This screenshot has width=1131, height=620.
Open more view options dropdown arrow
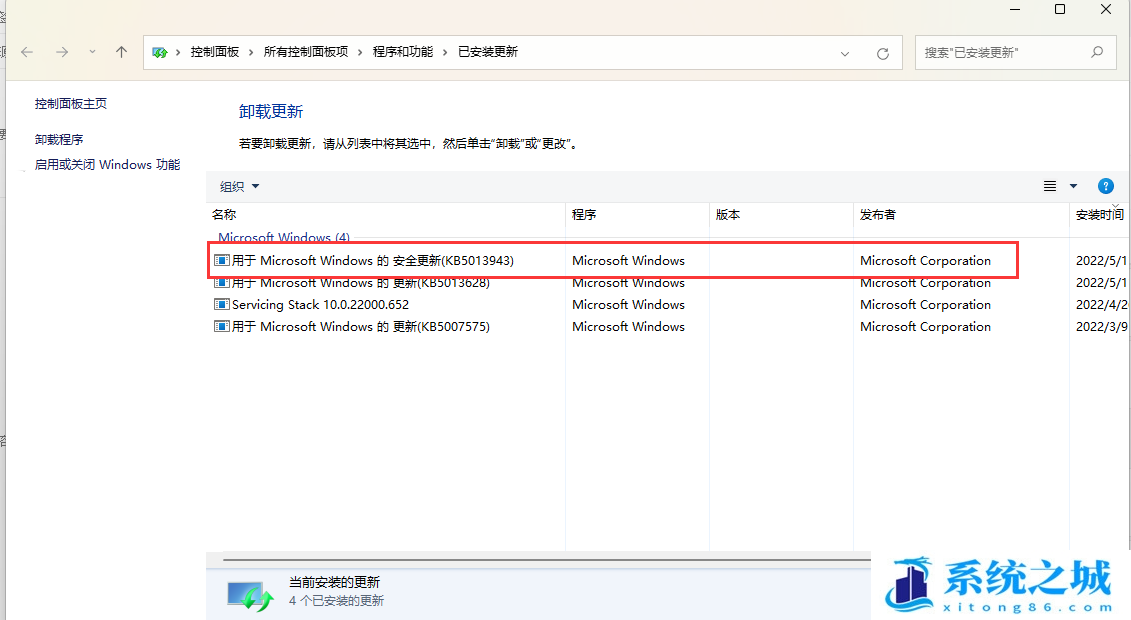pos(1073,186)
